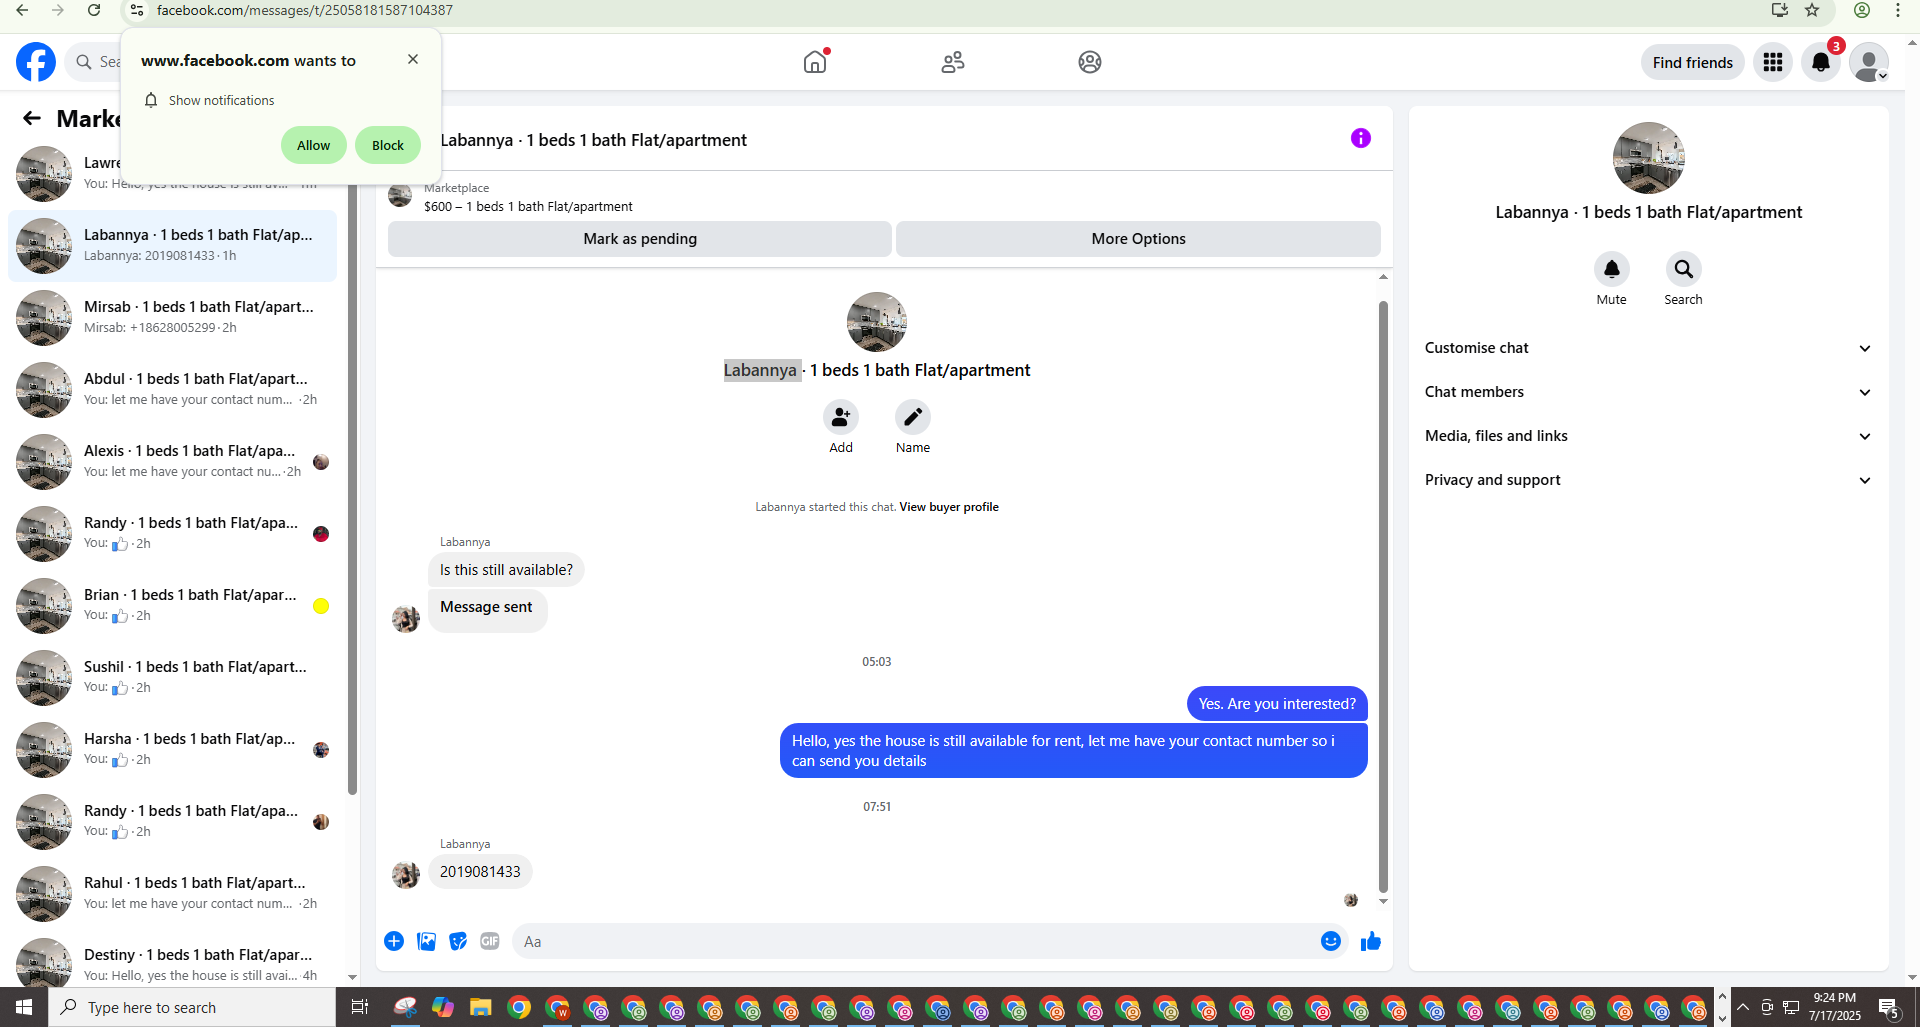Bookmark this page with star icon
Viewport: 1920px width, 1027px height.
tap(1812, 10)
